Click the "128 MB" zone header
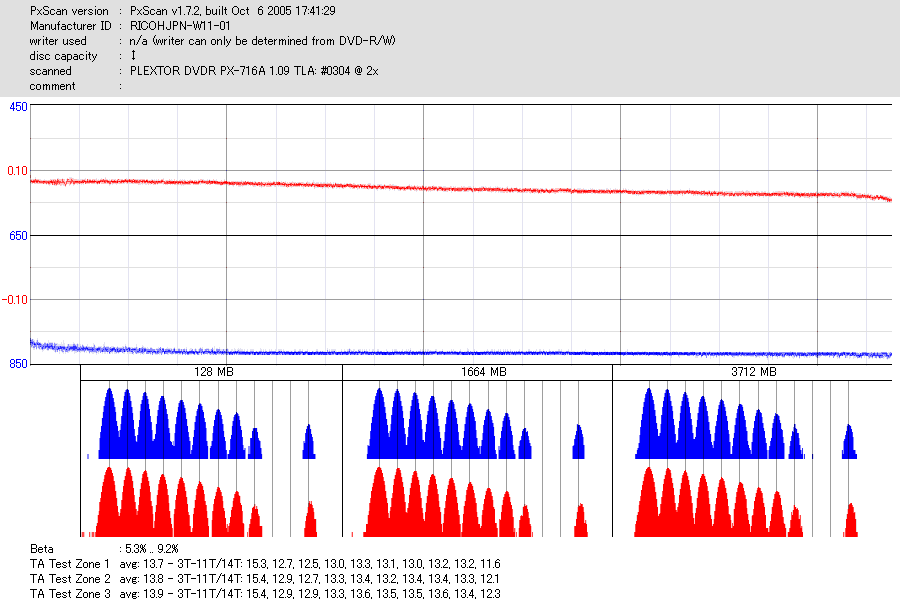Viewport: 900px width, 606px height. [x=214, y=372]
